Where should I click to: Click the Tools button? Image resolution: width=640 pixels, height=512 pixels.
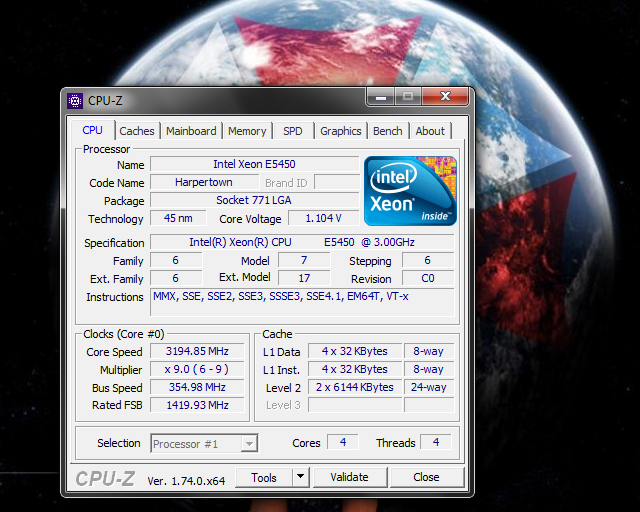pyautogui.click(x=264, y=477)
